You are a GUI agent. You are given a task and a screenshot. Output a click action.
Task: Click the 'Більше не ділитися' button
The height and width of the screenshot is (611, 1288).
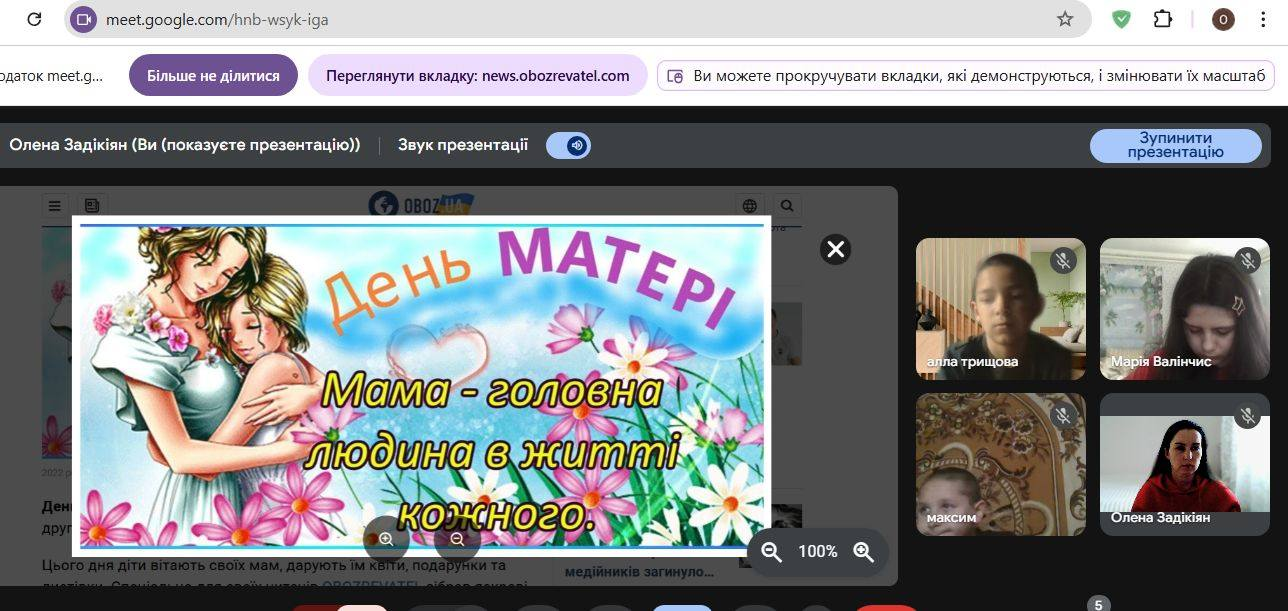pos(213,75)
